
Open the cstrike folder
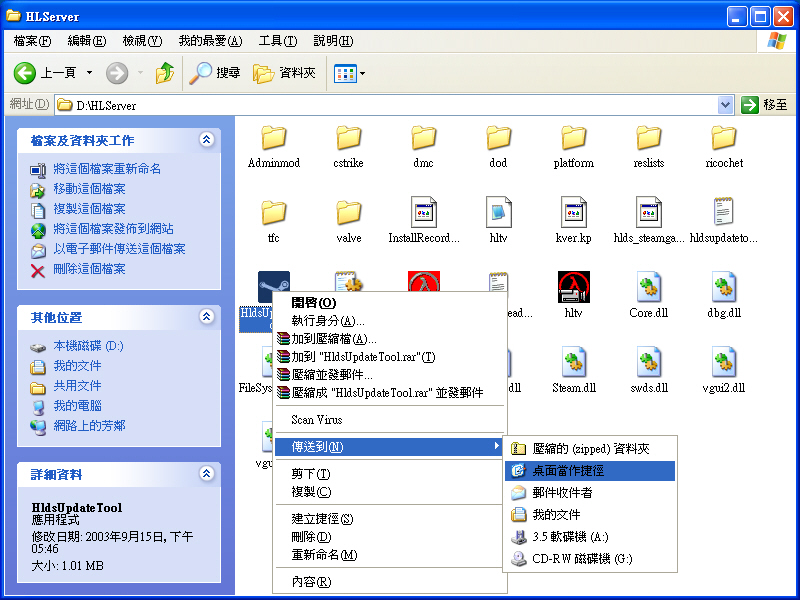pos(348,140)
